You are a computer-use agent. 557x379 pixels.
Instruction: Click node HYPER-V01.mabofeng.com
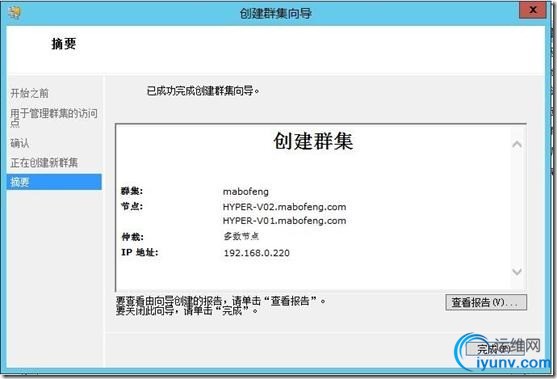click(x=285, y=221)
